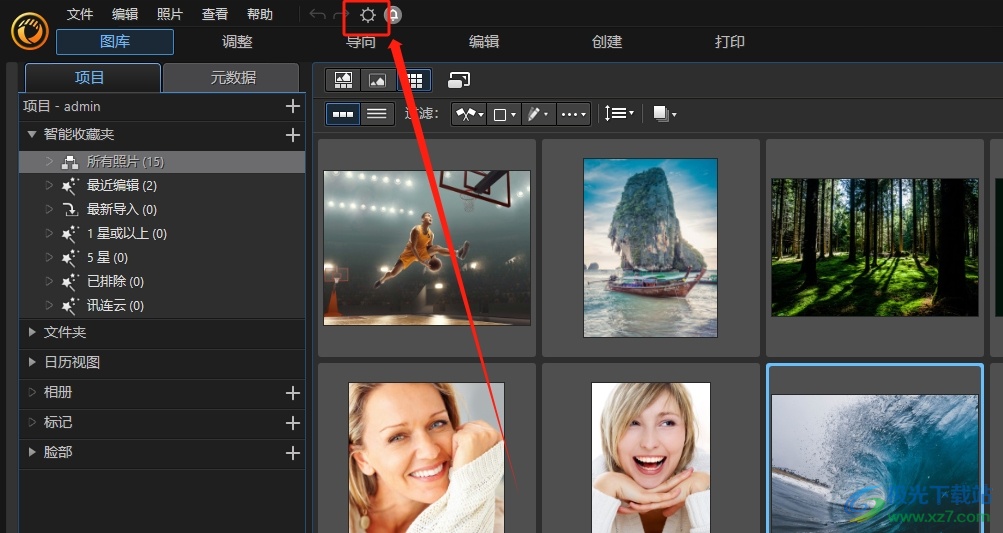Select 所有照片 (15) collection
The width and height of the screenshot is (1003, 533).
click(162, 162)
